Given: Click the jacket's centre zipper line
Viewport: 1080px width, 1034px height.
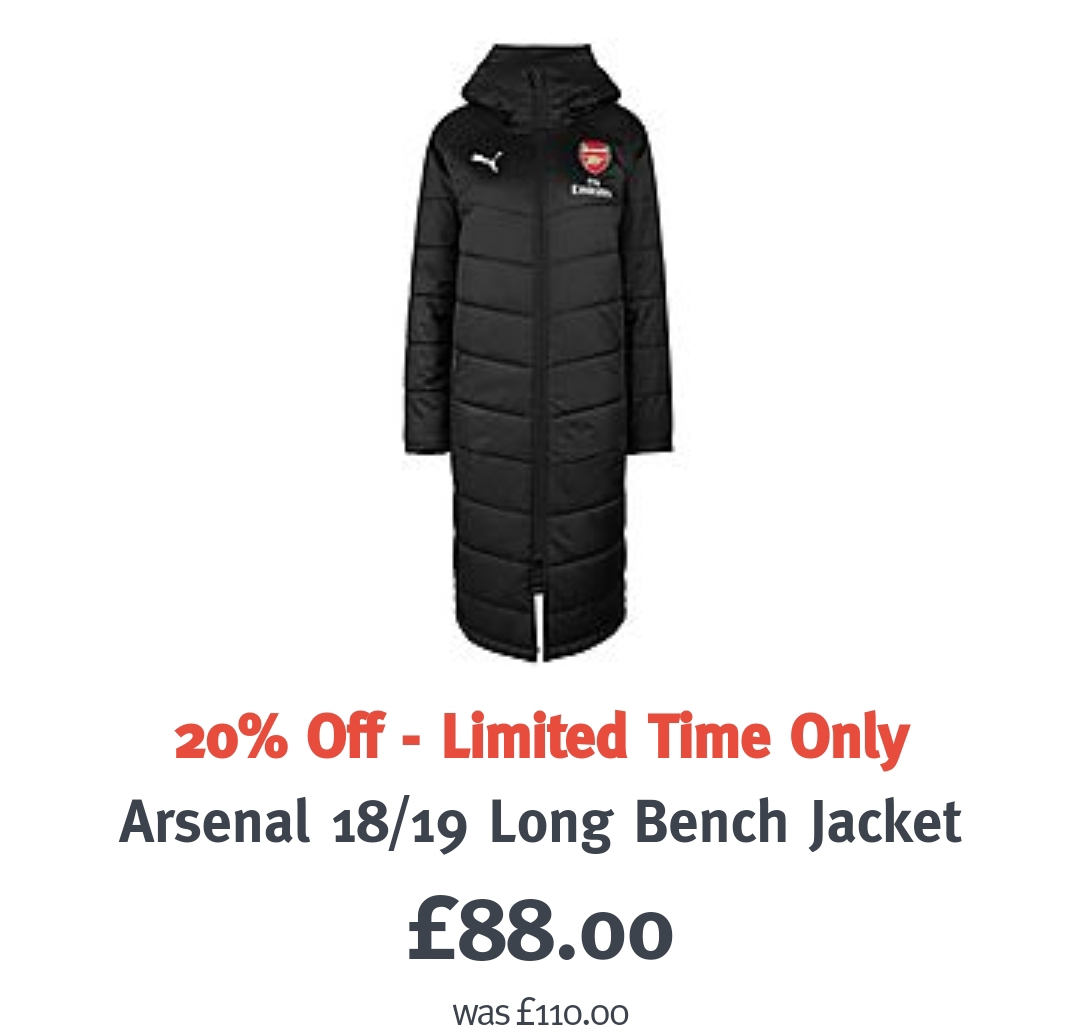Looking at the screenshot, I should (539, 358).
